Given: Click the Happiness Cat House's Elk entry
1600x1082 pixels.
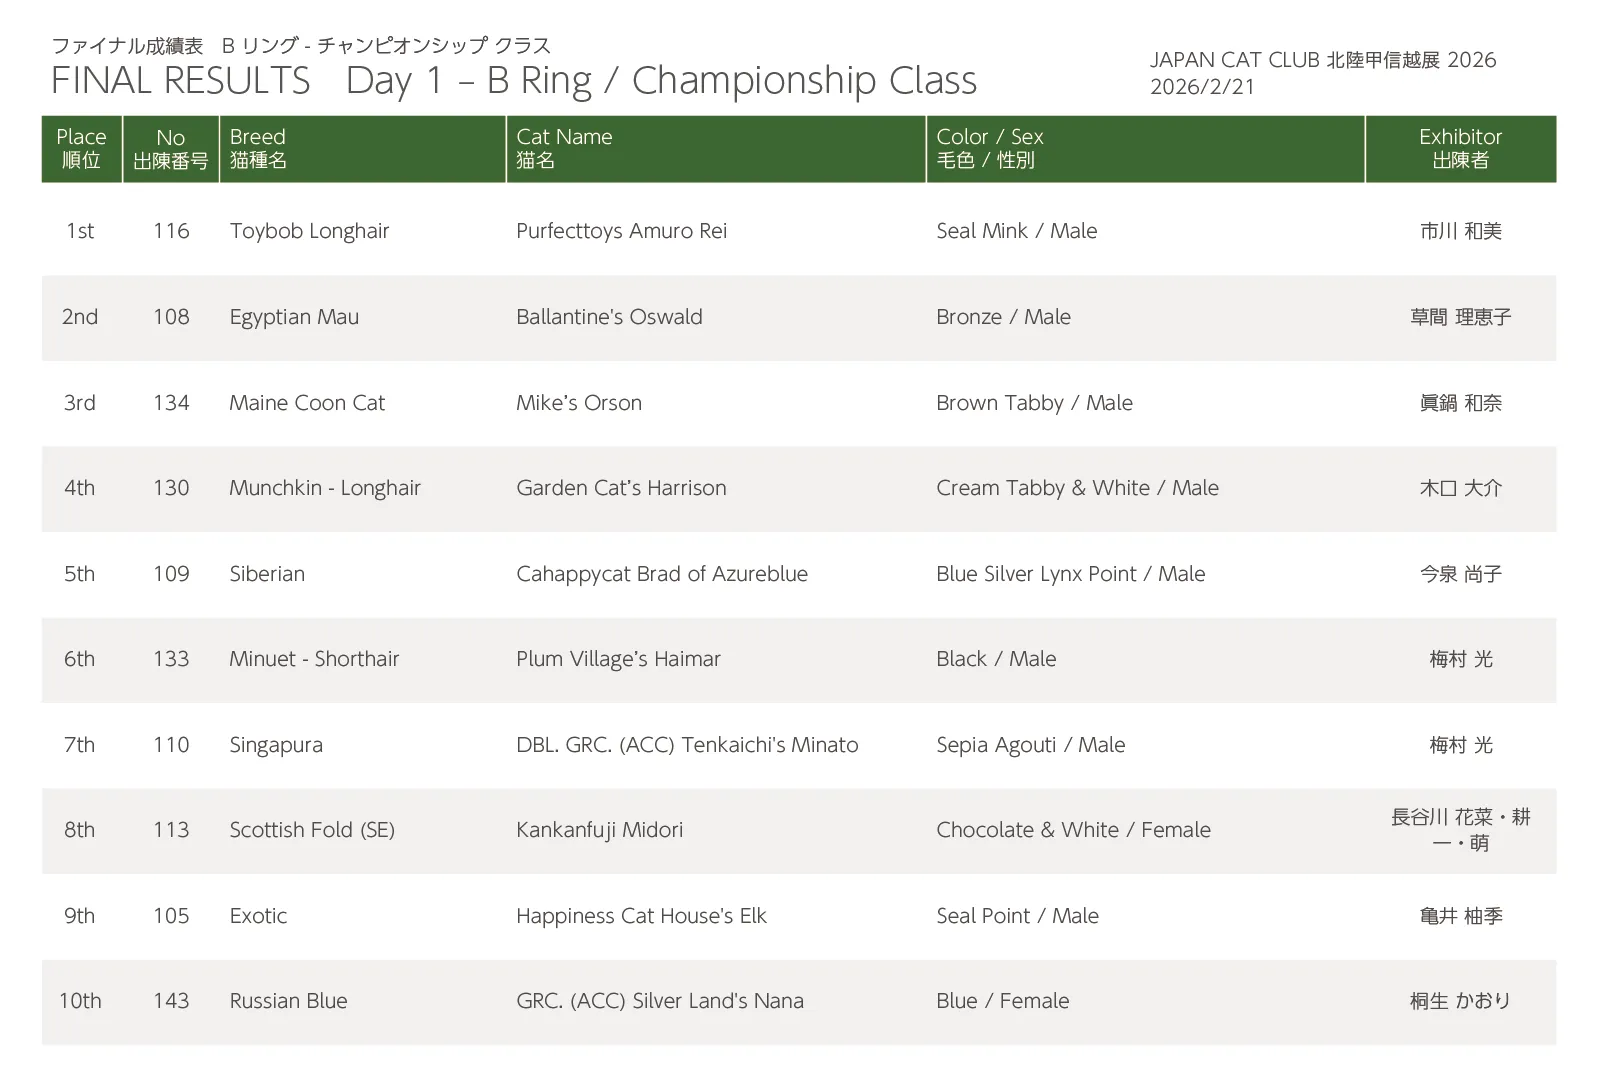Looking at the screenshot, I should coord(641,916).
